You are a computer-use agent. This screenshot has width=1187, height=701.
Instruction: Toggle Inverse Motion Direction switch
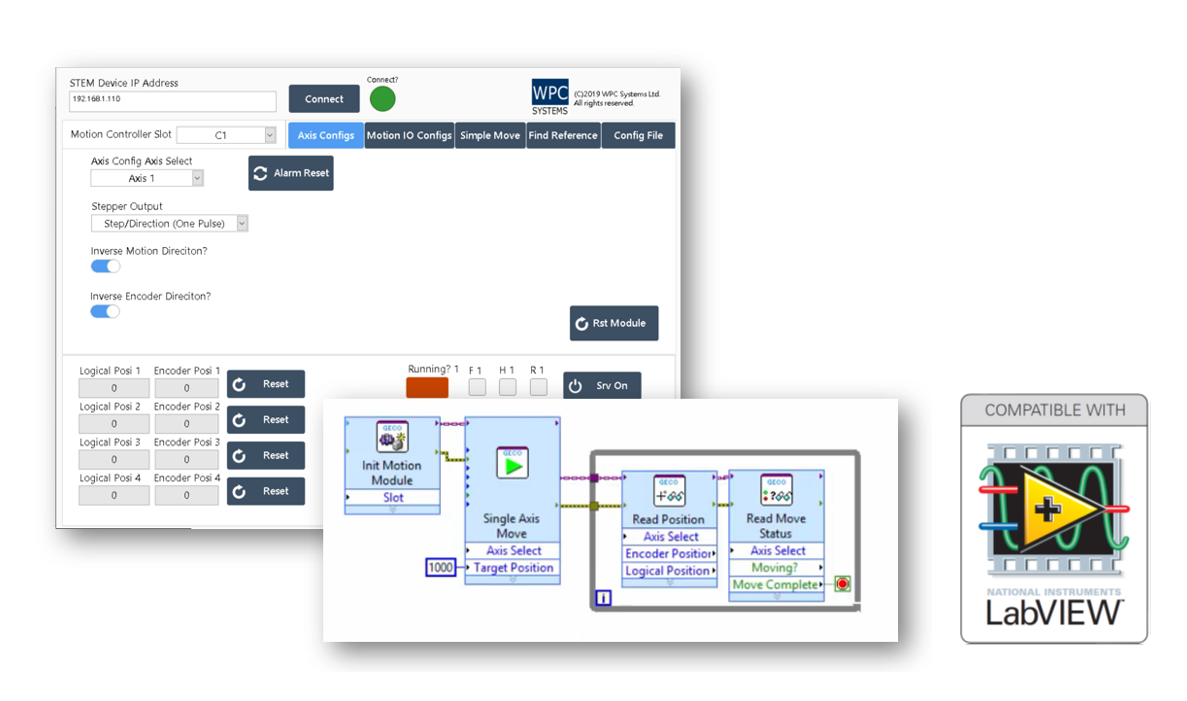[x=105, y=266]
